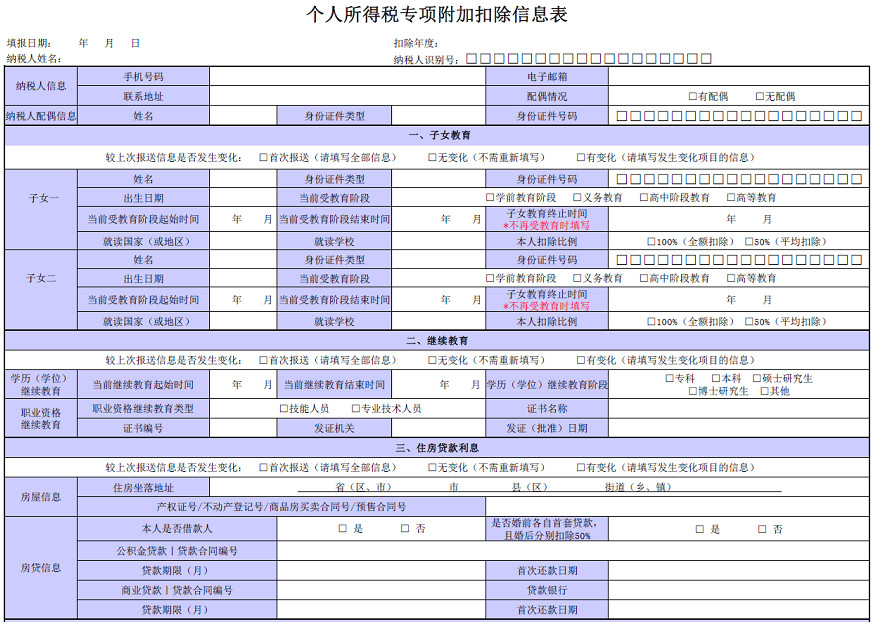
Task: Tick the 技能人员 checkbox
Action: pyautogui.click(x=284, y=409)
